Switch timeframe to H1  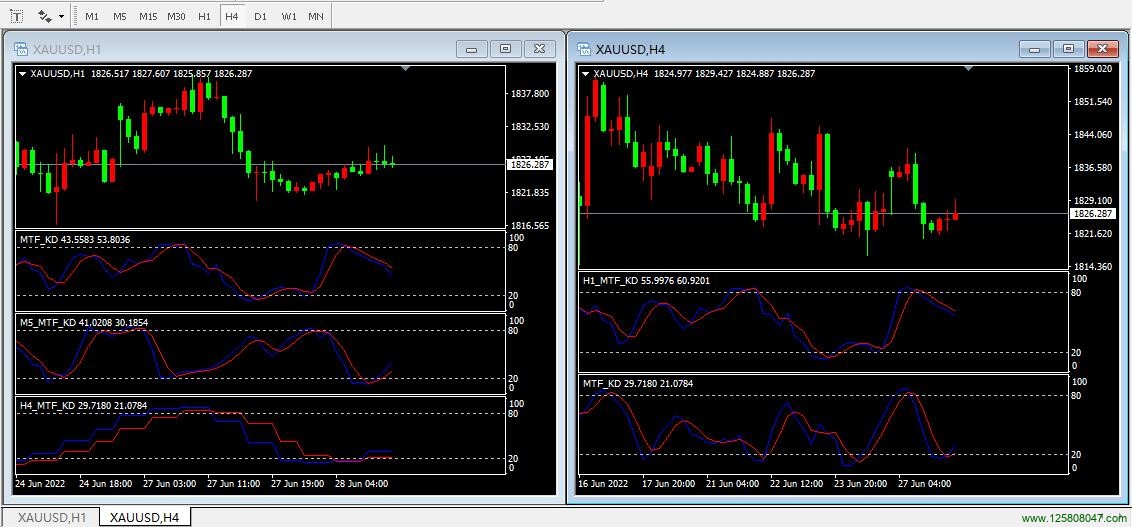(204, 16)
